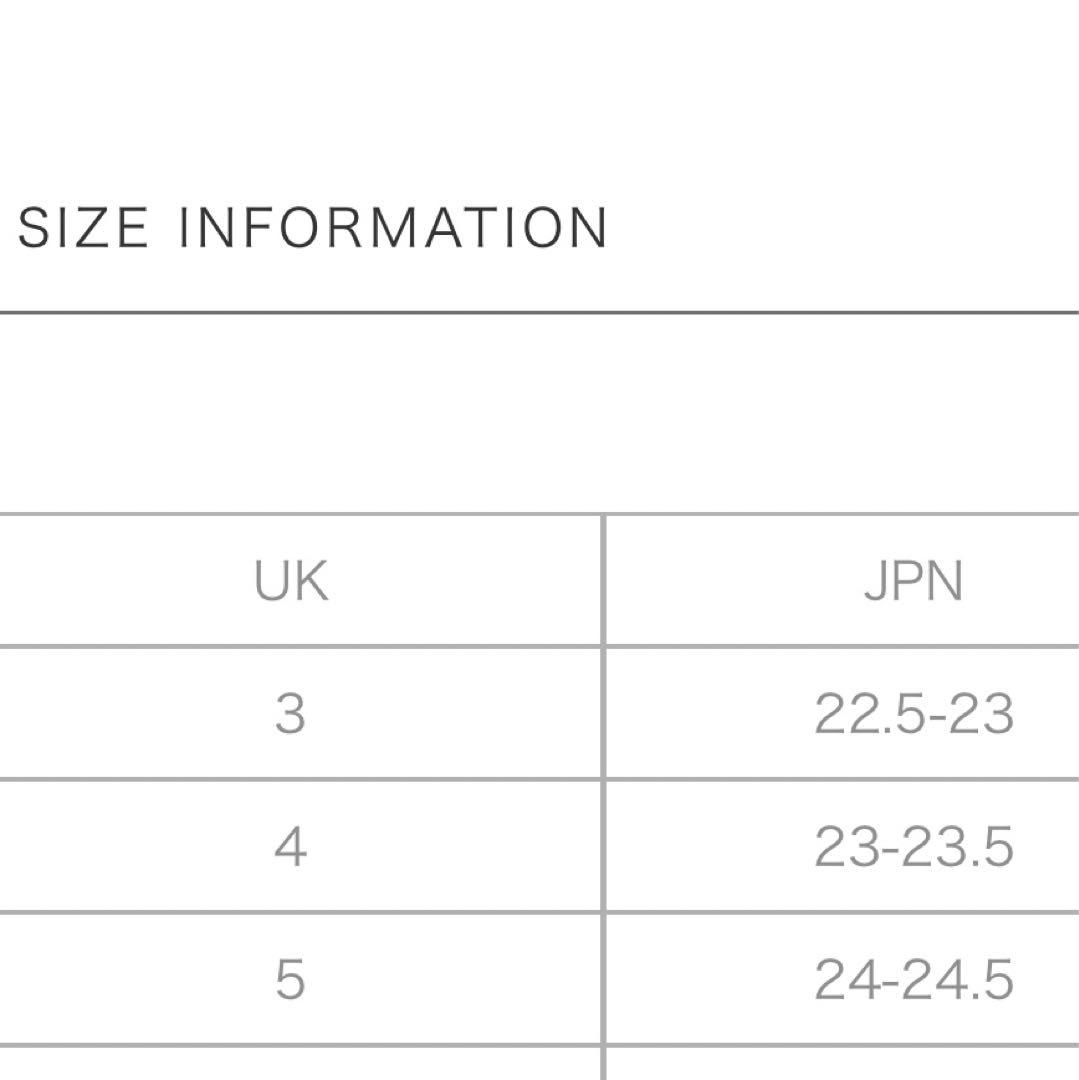Click the partially visible cell below UK 5
Viewport: 1079px width, 1080px height.
pos(300,1064)
